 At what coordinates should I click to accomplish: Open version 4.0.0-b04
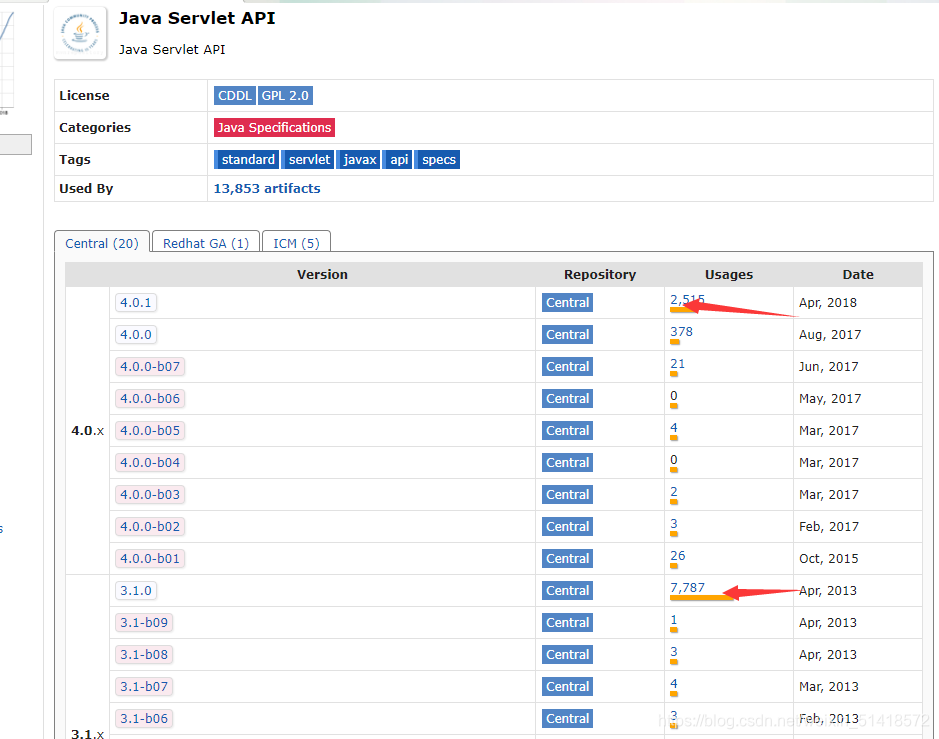150,463
